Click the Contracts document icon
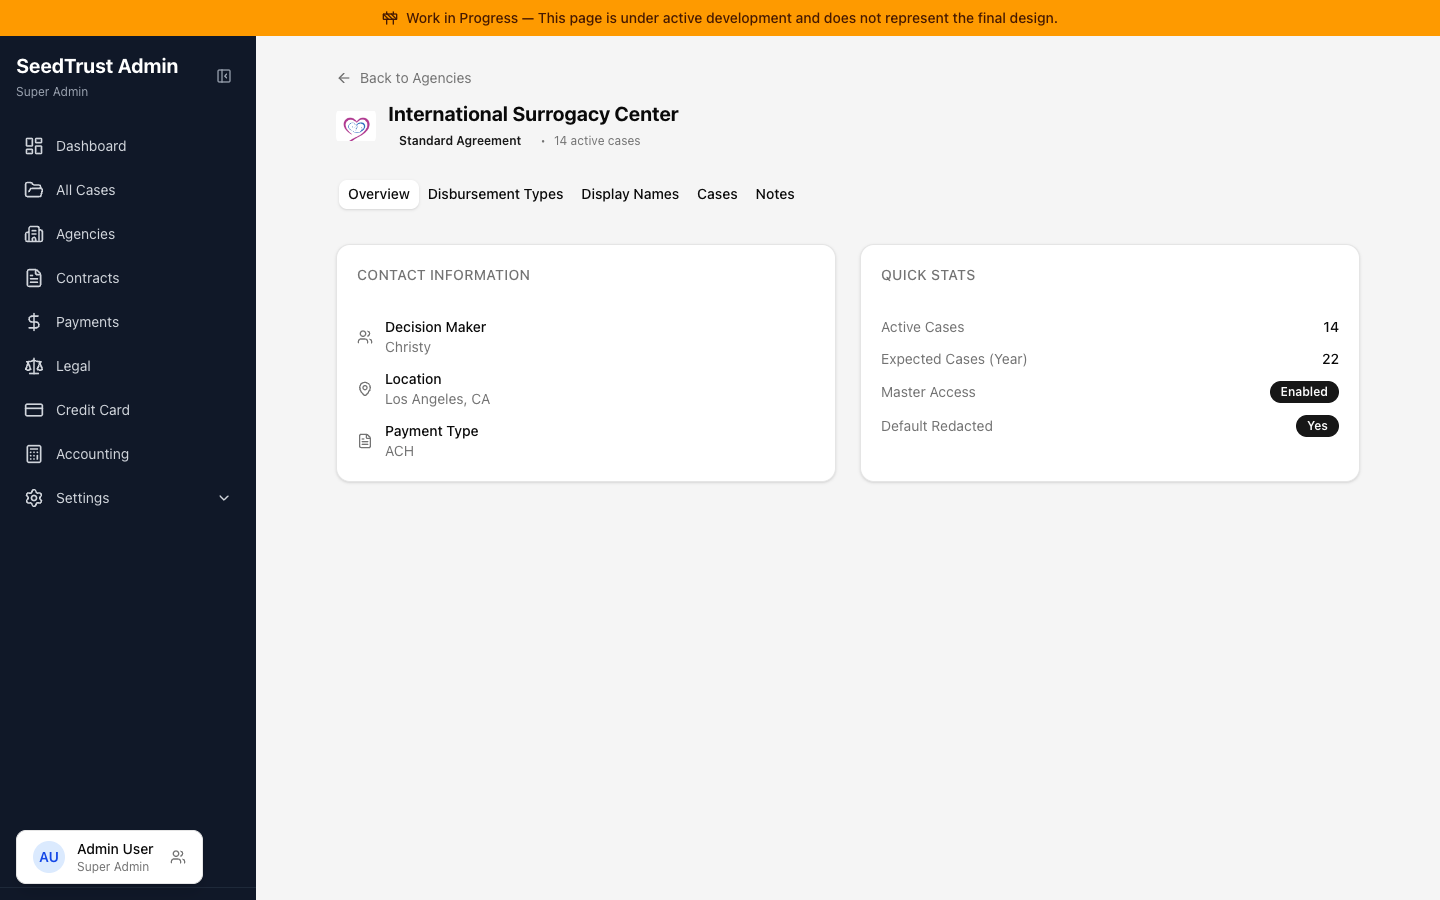 click(34, 278)
